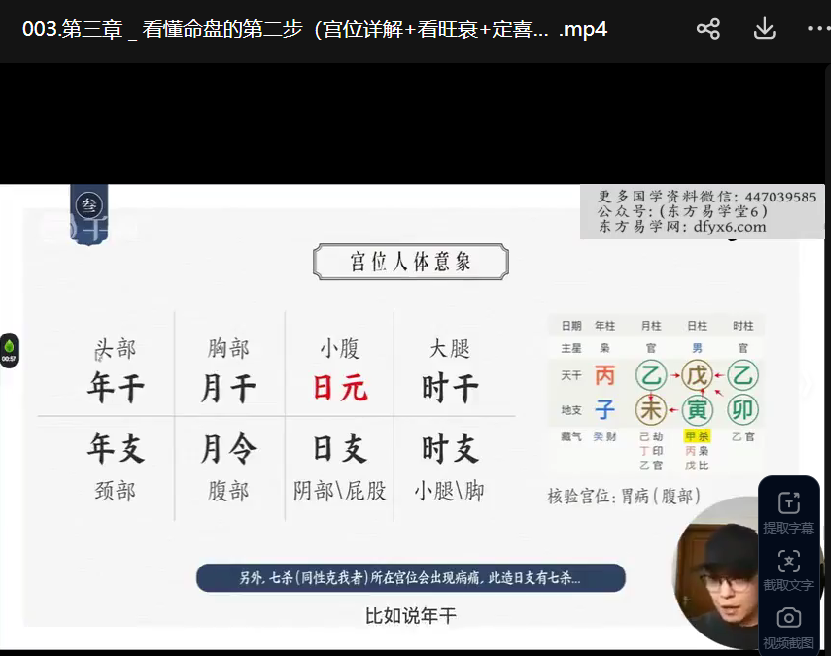Click the 宫位人体意象 heading banner

[410, 262]
